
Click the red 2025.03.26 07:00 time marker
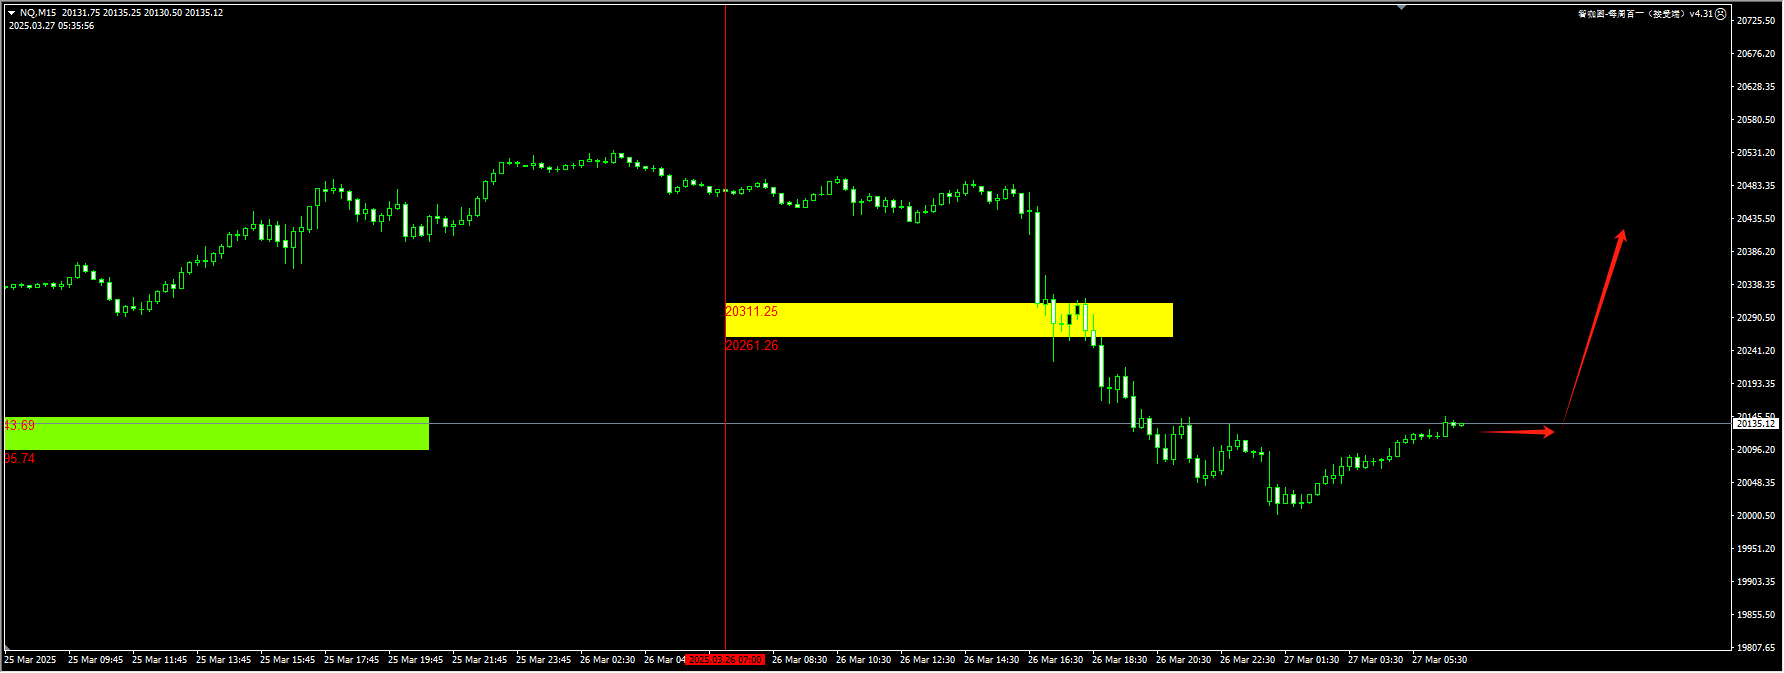pos(726,660)
